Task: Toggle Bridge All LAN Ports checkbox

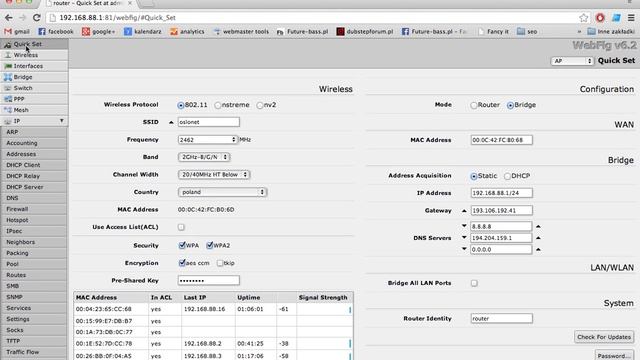Action: [x=474, y=283]
